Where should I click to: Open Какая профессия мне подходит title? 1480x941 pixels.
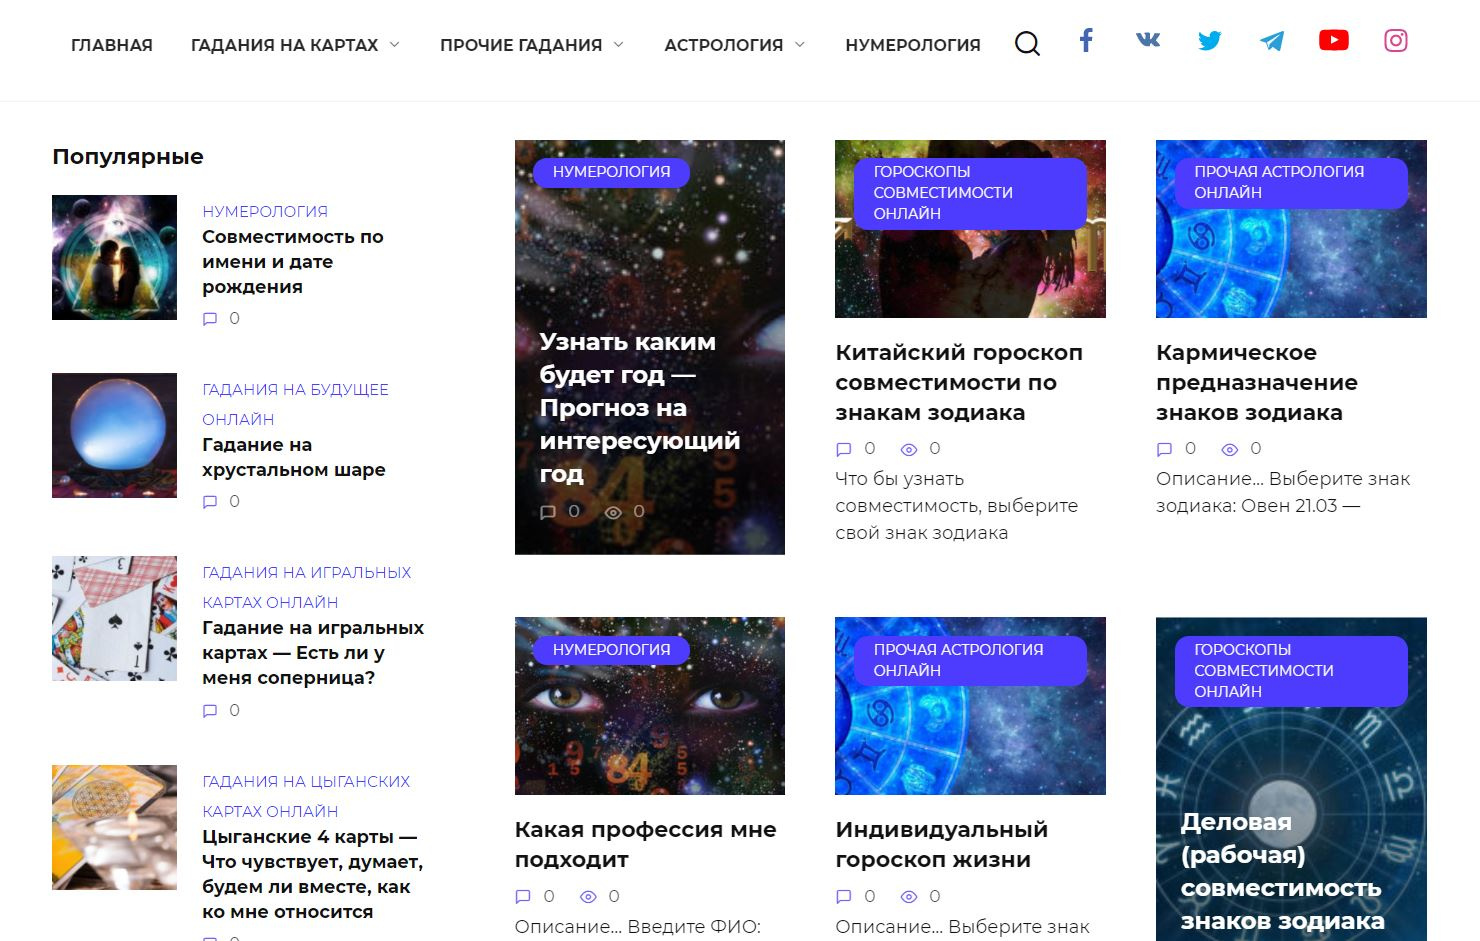pos(645,844)
